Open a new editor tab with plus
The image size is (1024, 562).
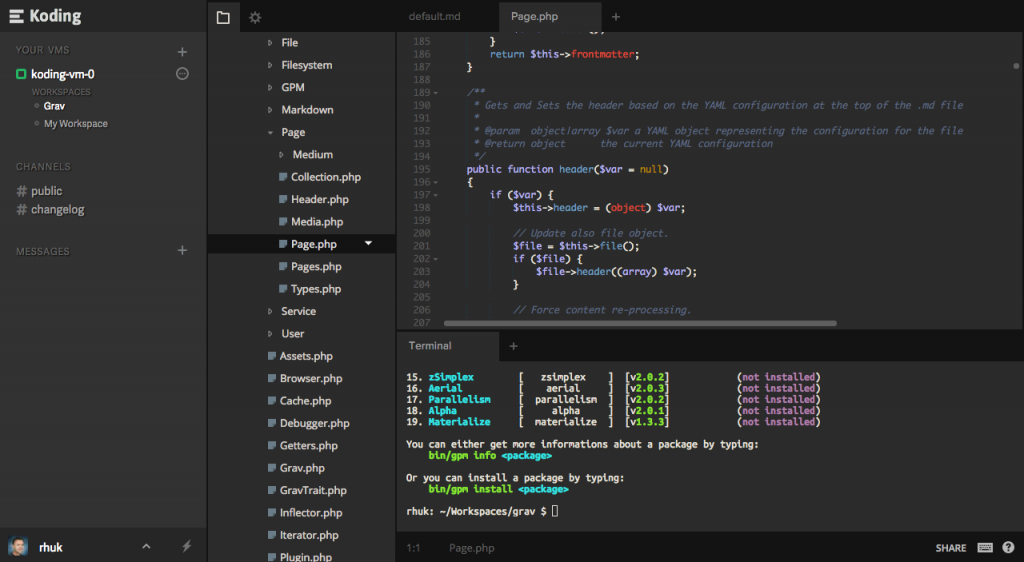616,17
